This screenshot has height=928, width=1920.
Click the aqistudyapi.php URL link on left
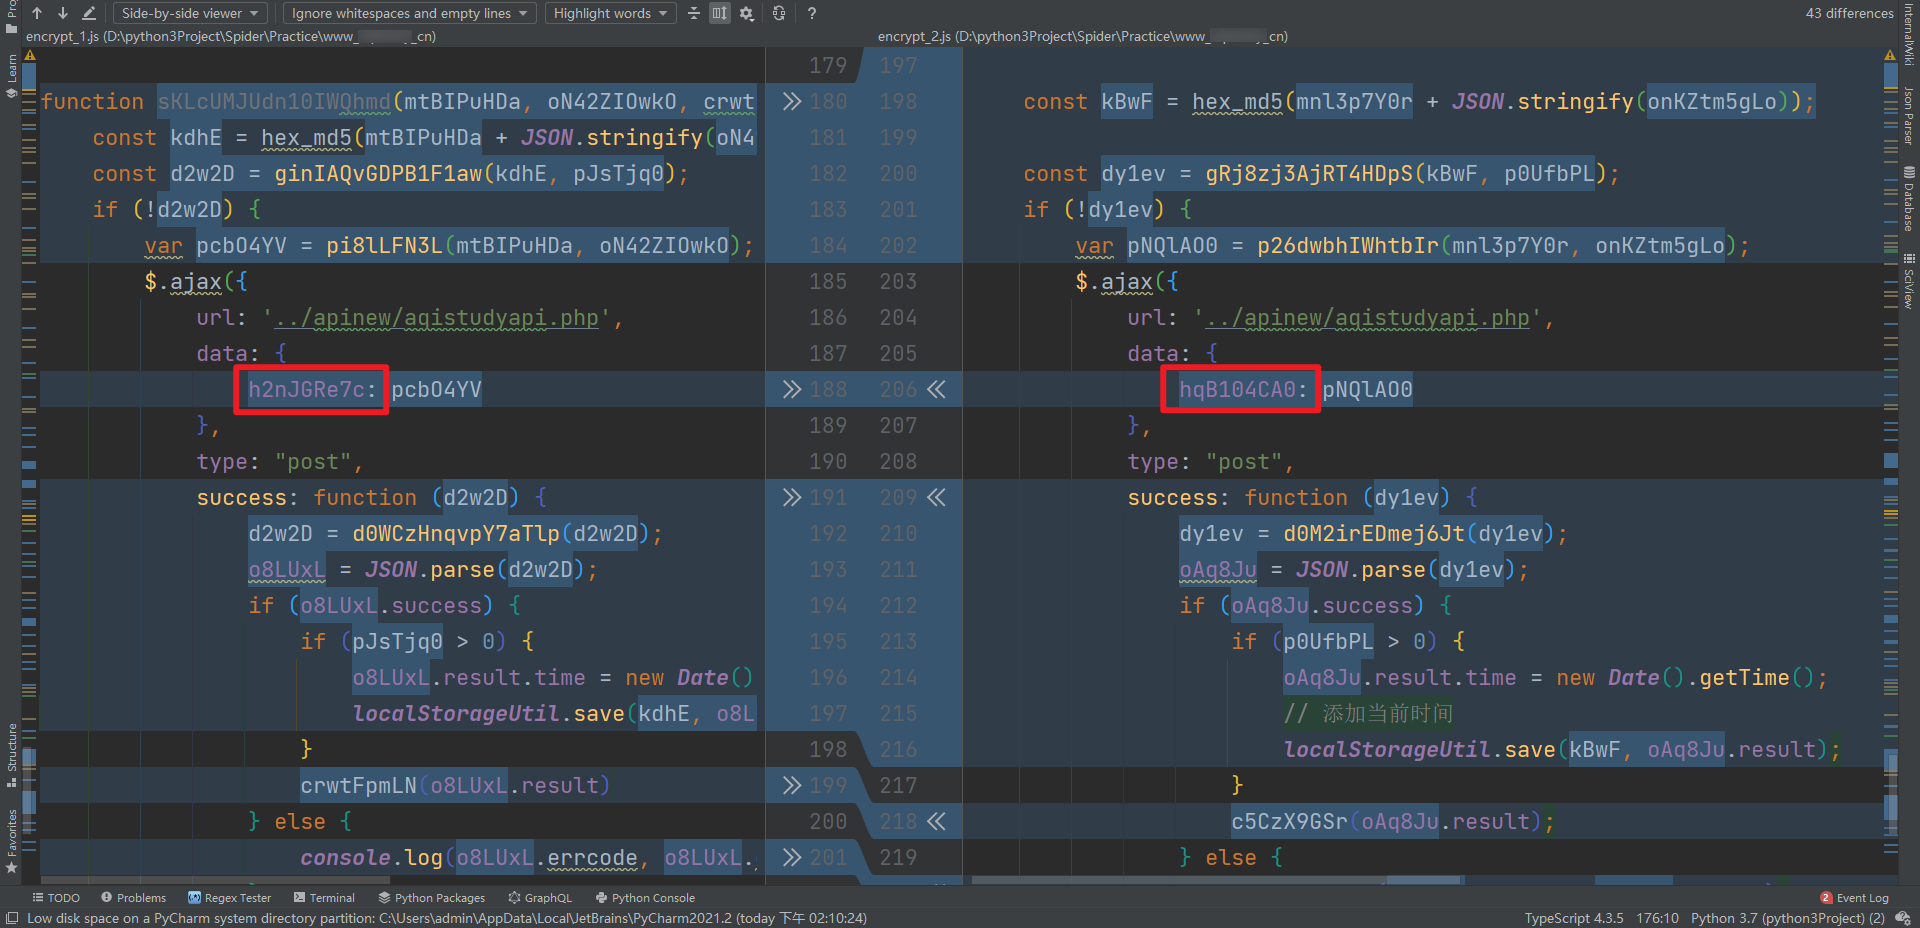click(436, 318)
